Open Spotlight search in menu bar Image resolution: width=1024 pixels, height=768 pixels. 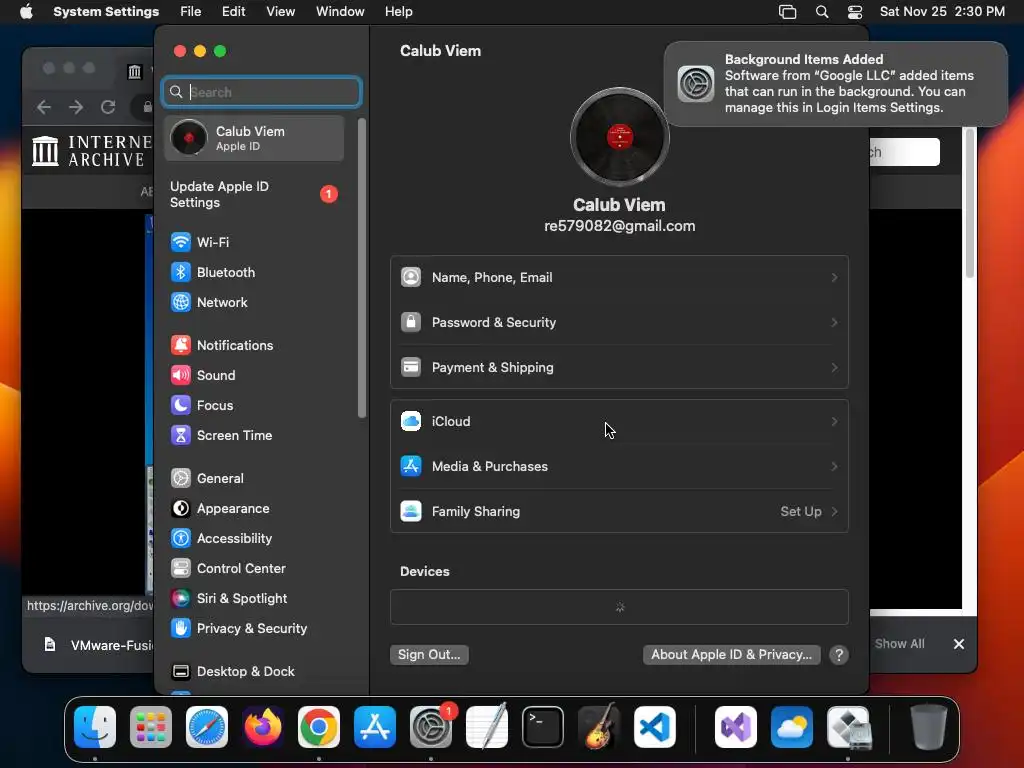point(822,12)
